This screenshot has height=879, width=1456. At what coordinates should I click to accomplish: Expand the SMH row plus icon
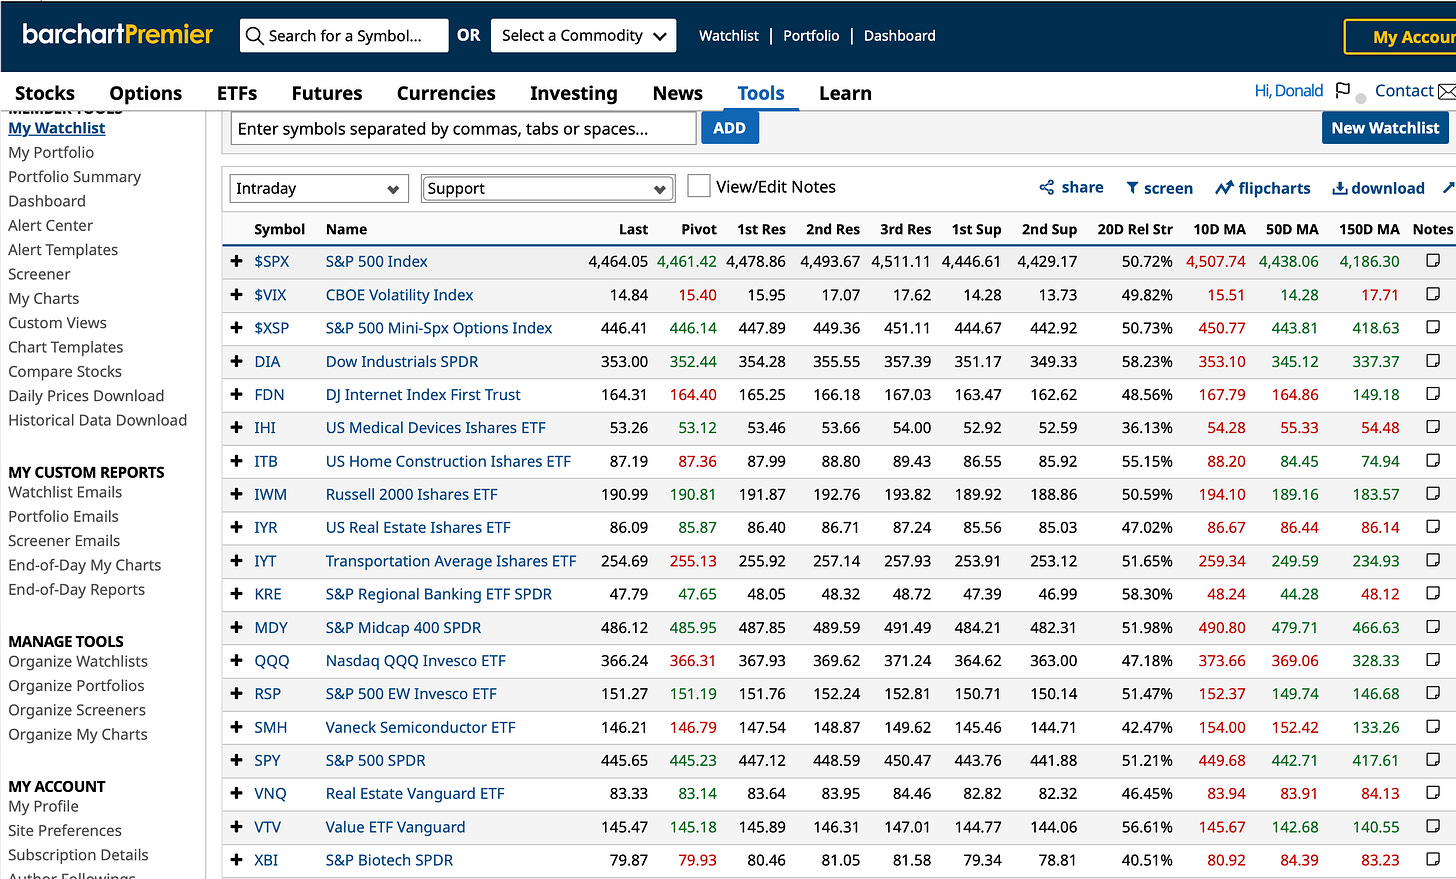coord(237,727)
